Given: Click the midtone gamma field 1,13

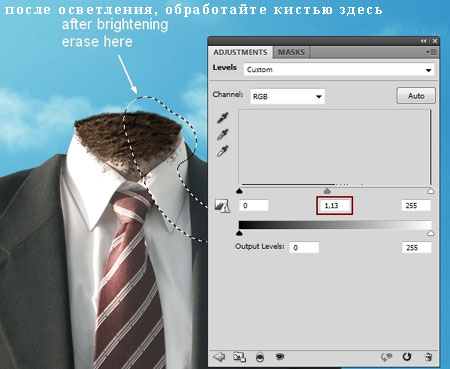Looking at the screenshot, I should coord(334,205).
